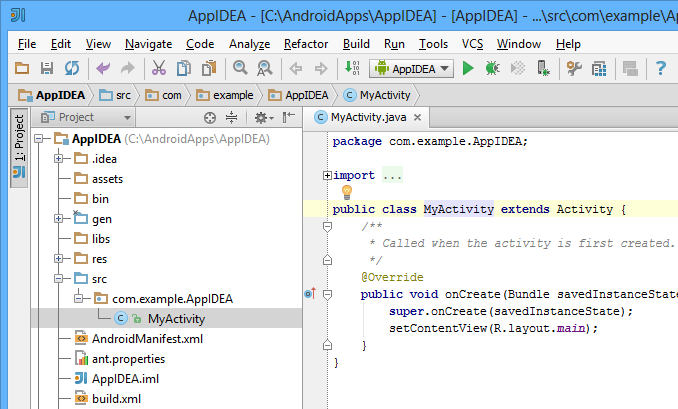Click the Synchronize refresh icon
The image size is (678, 409).
pyautogui.click(x=72, y=68)
